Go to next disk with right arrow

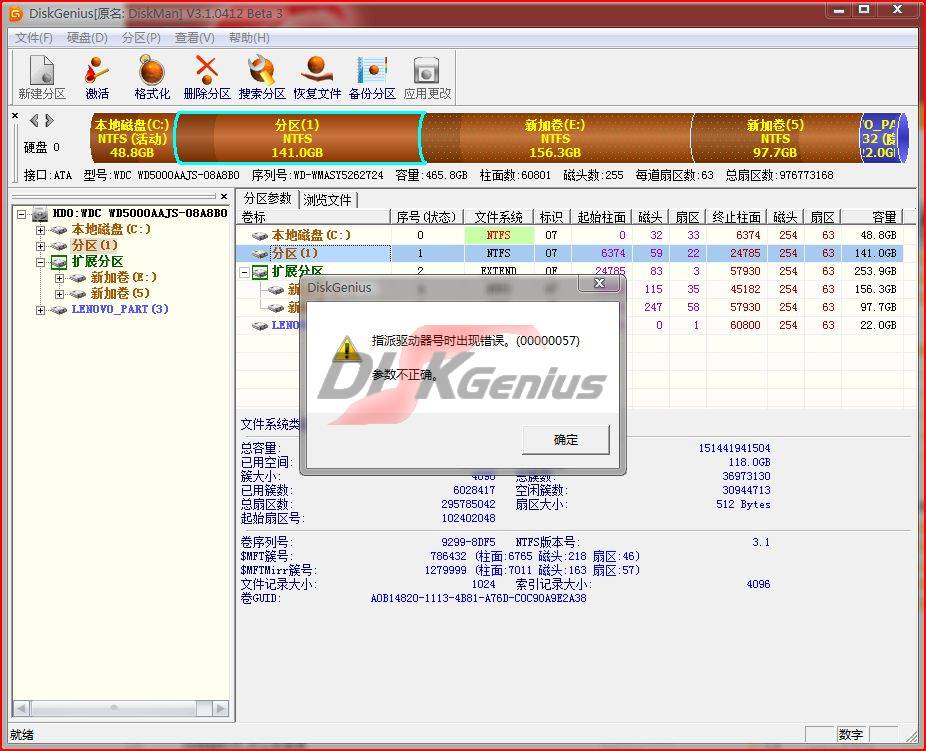[x=50, y=120]
